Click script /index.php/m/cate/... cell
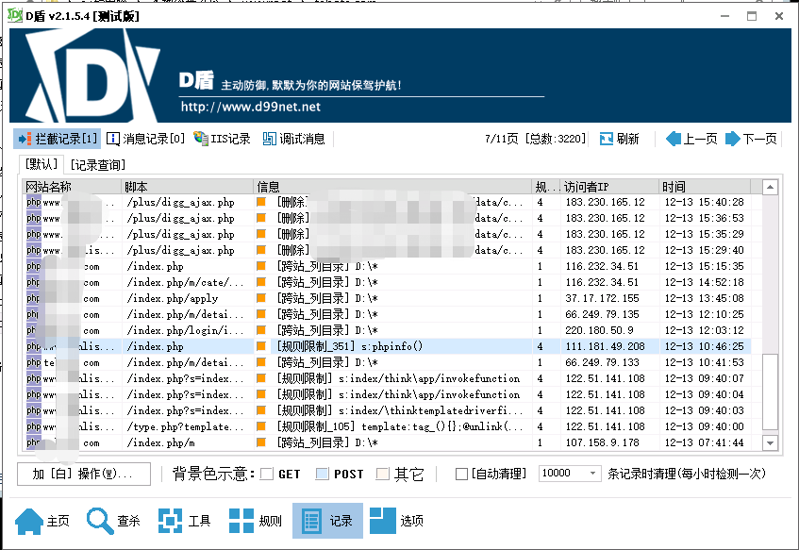Screen dimensions: 799x550 point(185,282)
